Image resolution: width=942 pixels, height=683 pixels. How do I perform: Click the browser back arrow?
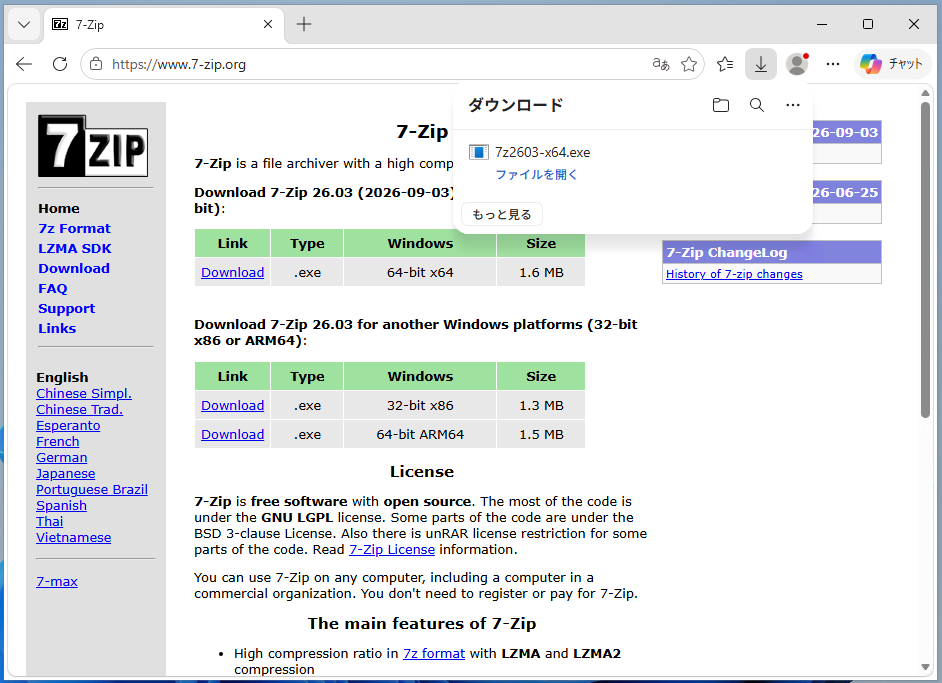24,64
